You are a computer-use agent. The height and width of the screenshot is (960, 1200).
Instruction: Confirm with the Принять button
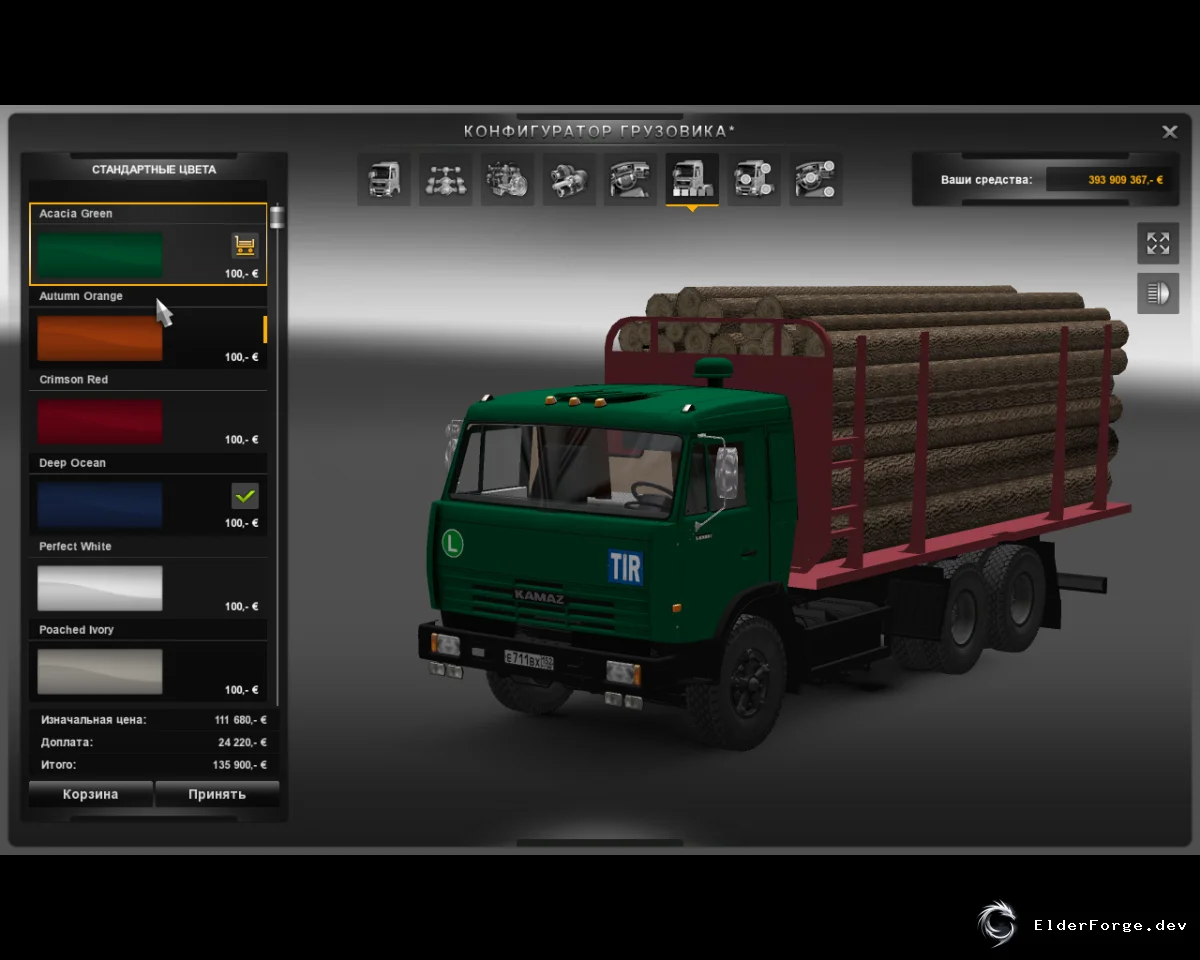(x=217, y=794)
